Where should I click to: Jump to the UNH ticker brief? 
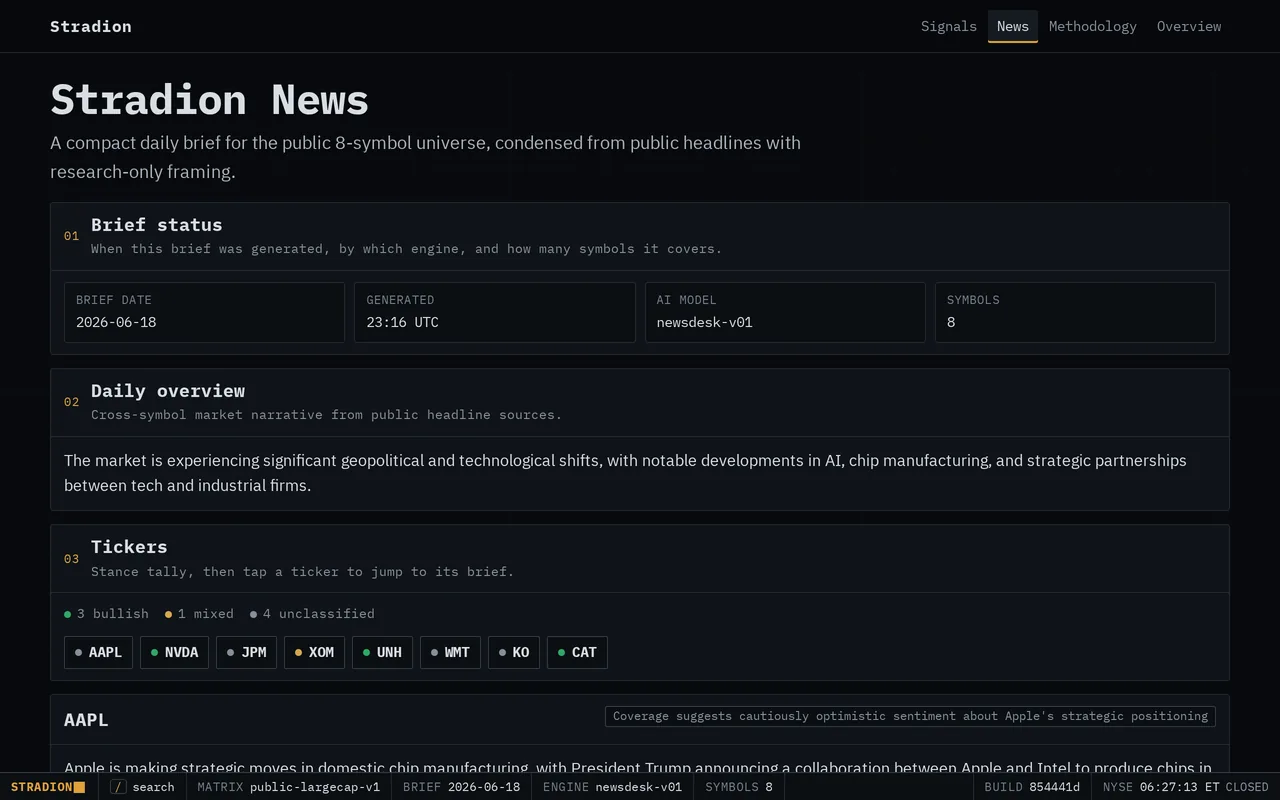(x=382, y=652)
